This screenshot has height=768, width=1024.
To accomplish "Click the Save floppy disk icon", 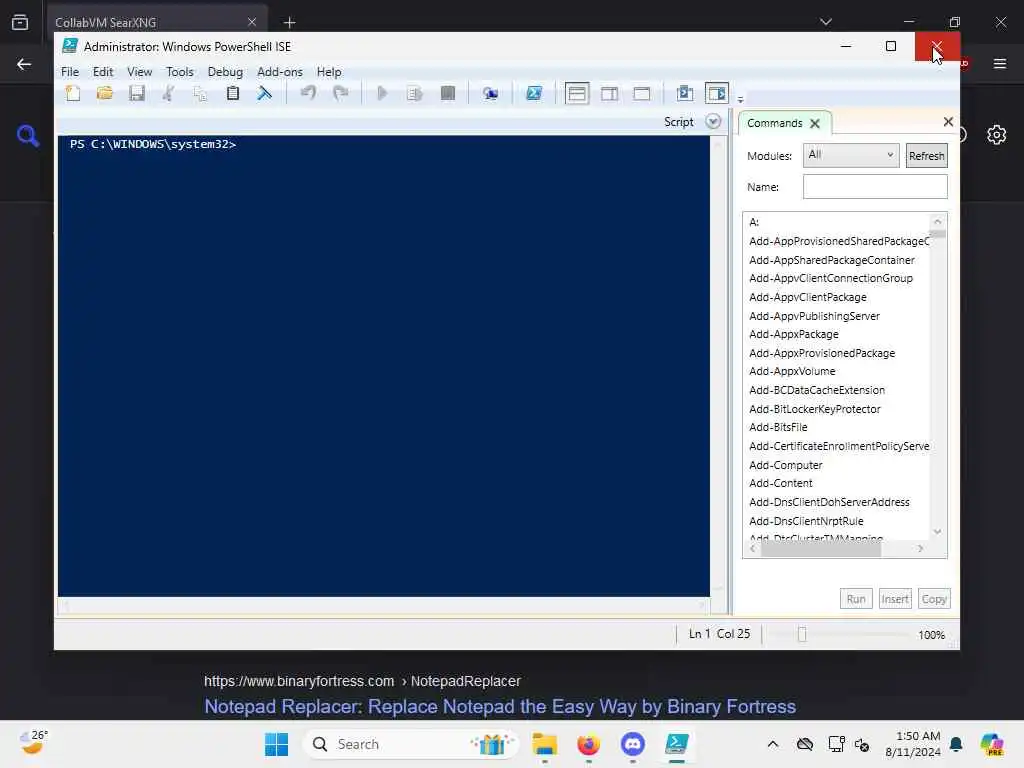I will coord(136,93).
